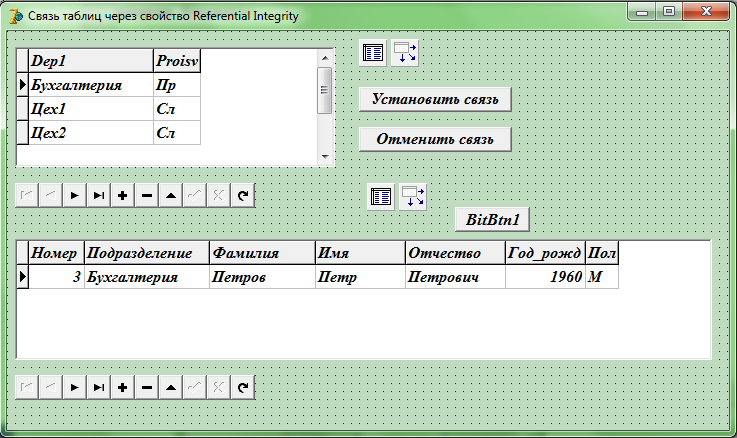This screenshot has height=438, width=737.
Task: Click the upper grid scrollbar down arrow
Action: [325, 157]
